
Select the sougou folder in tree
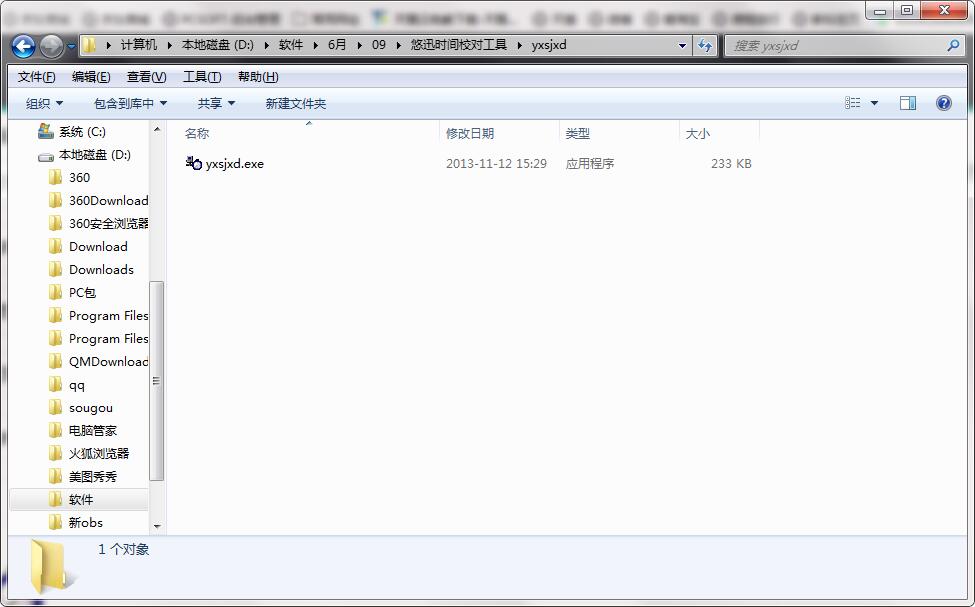90,408
